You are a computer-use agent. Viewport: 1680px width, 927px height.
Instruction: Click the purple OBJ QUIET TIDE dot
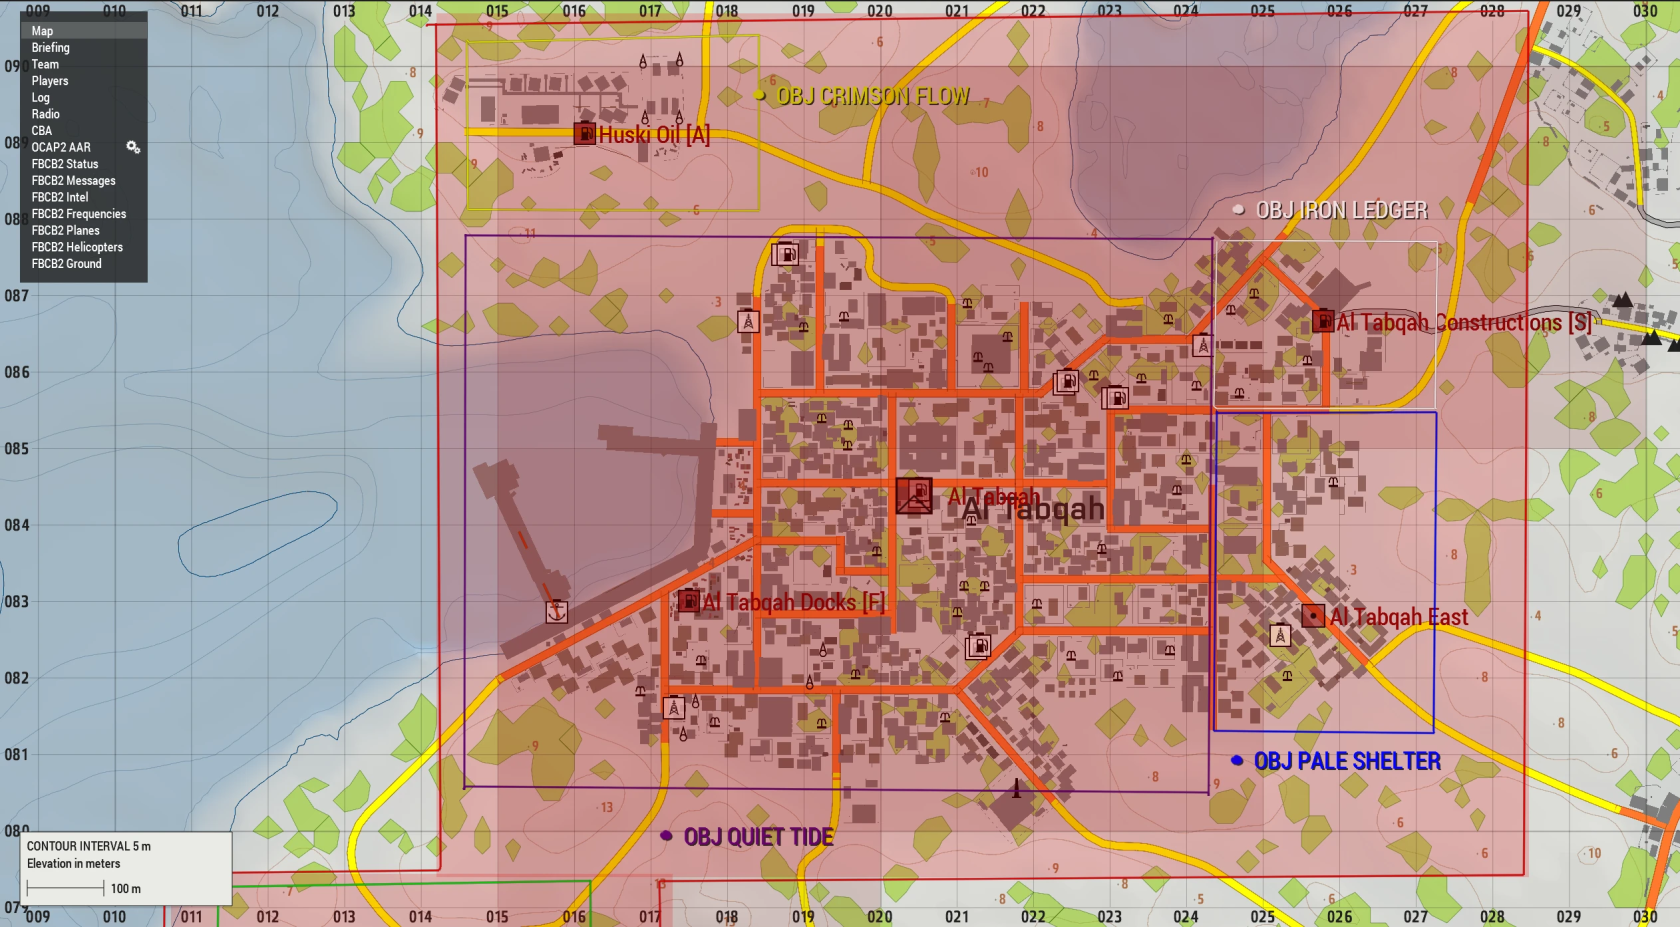[666, 836]
